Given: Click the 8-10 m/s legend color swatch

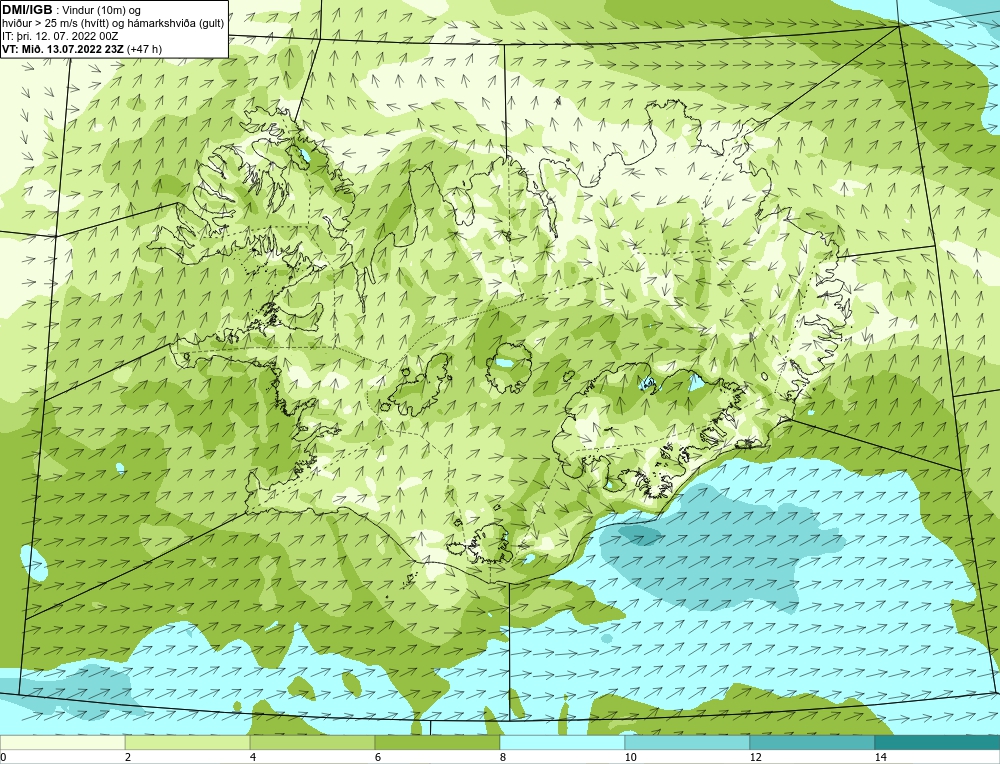Looking at the screenshot, I should pyautogui.click(x=562, y=743).
